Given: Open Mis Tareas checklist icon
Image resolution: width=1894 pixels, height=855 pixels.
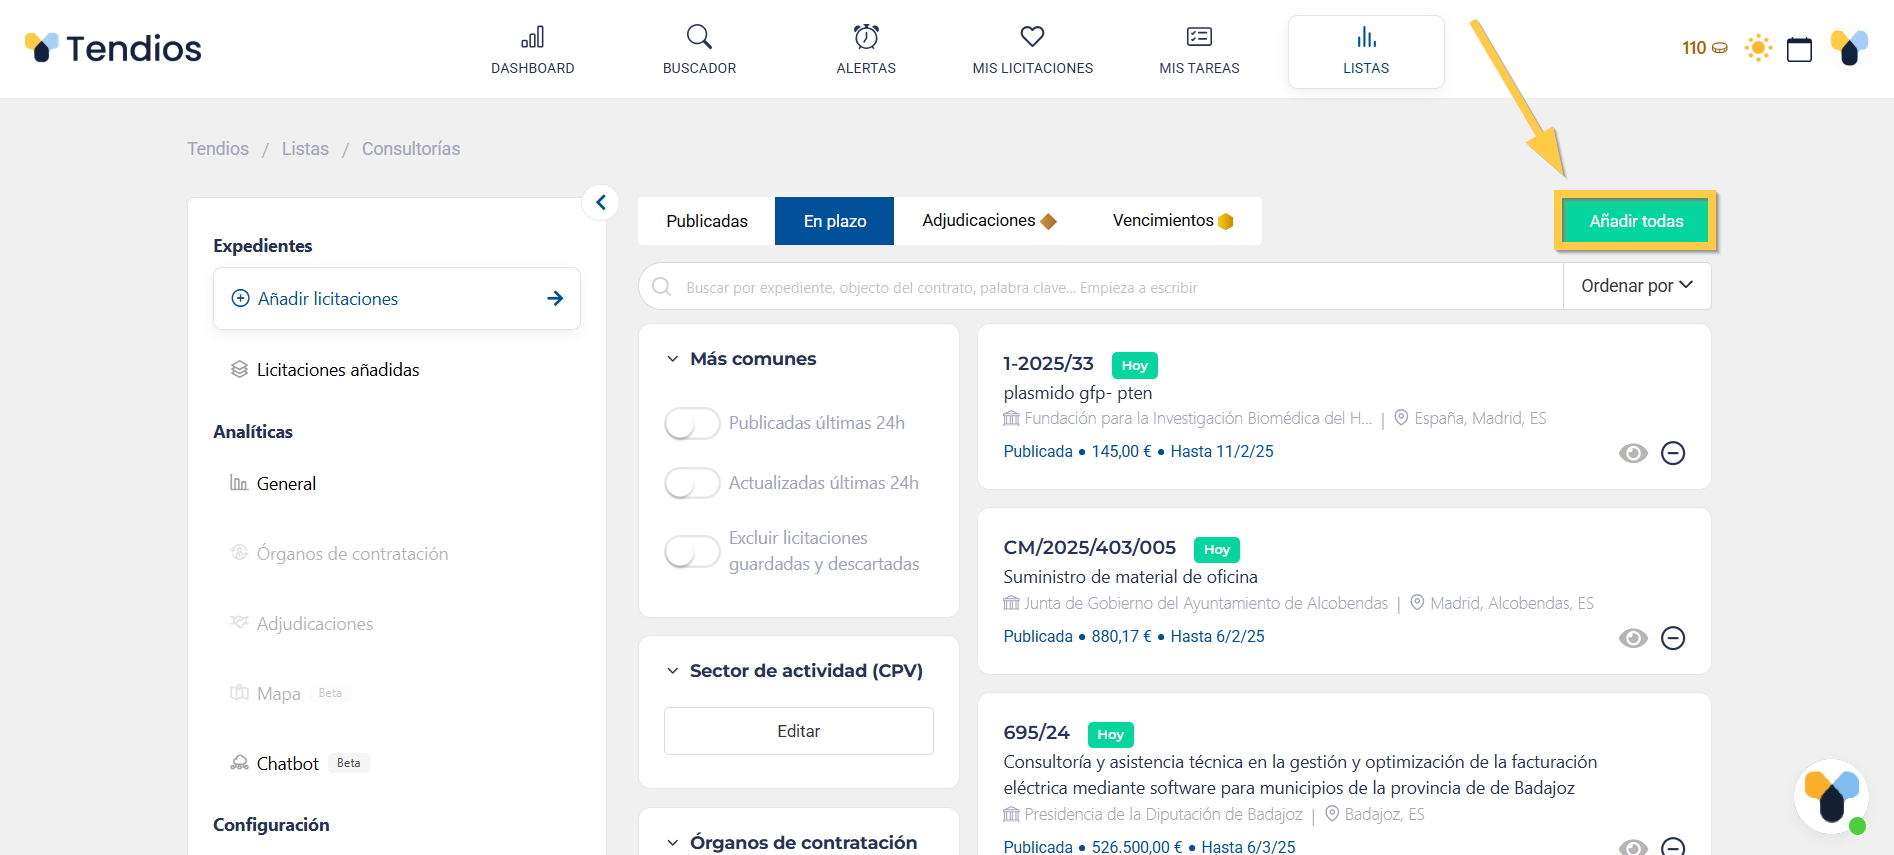Looking at the screenshot, I should point(1199,38).
